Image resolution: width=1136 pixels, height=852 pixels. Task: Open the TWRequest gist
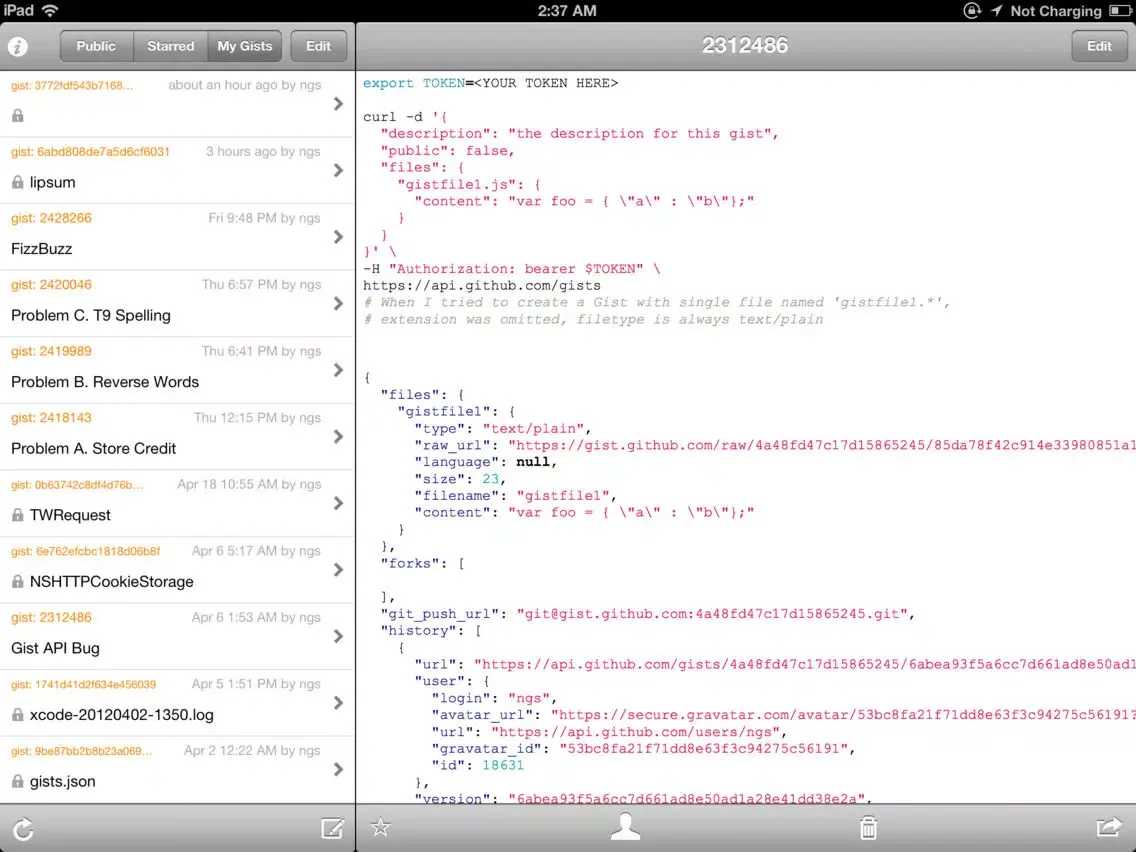pos(177,504)
